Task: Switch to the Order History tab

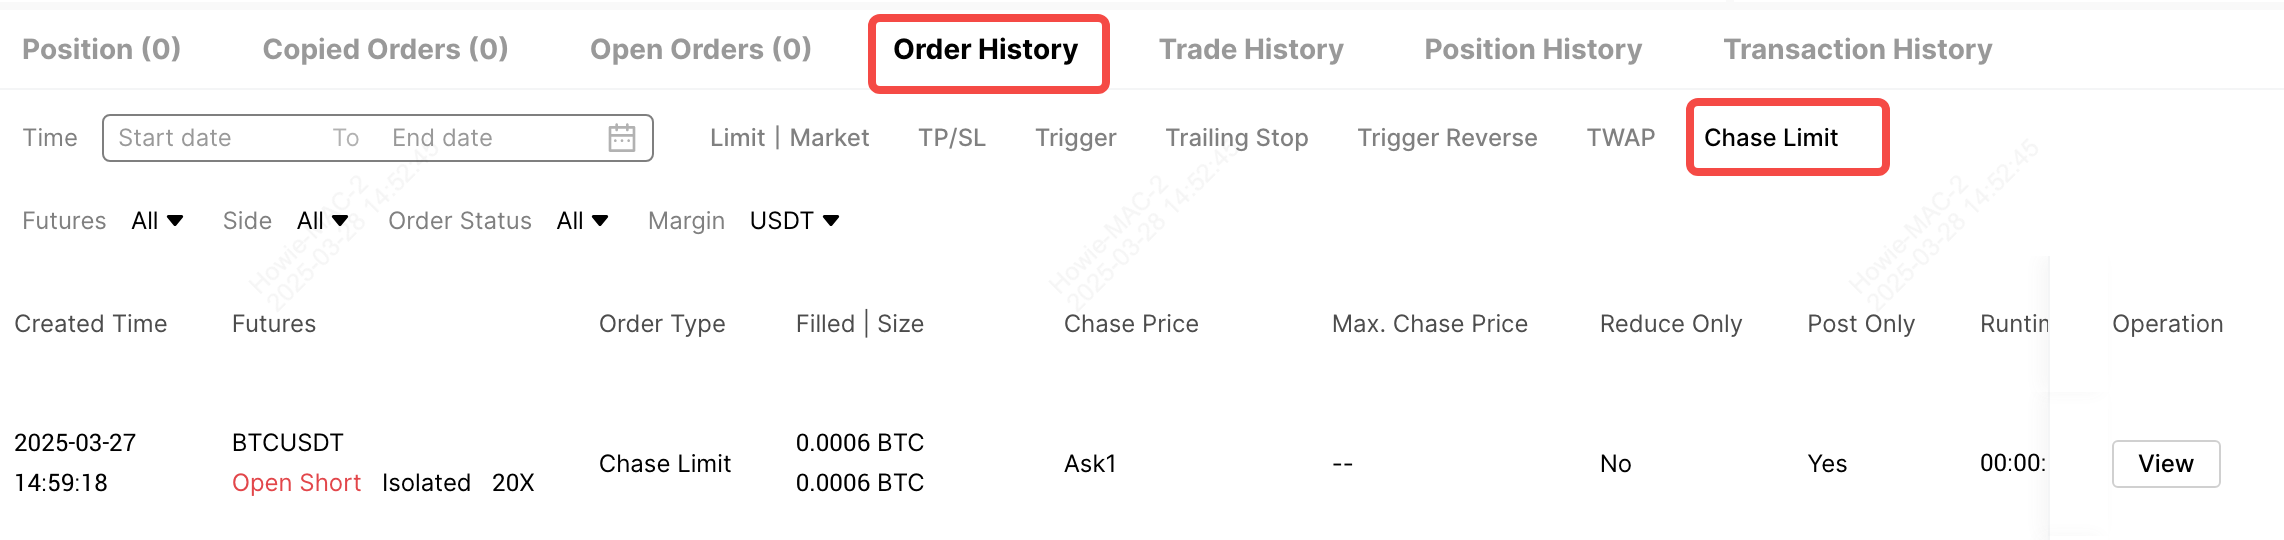Action: [x=986, y=50]
